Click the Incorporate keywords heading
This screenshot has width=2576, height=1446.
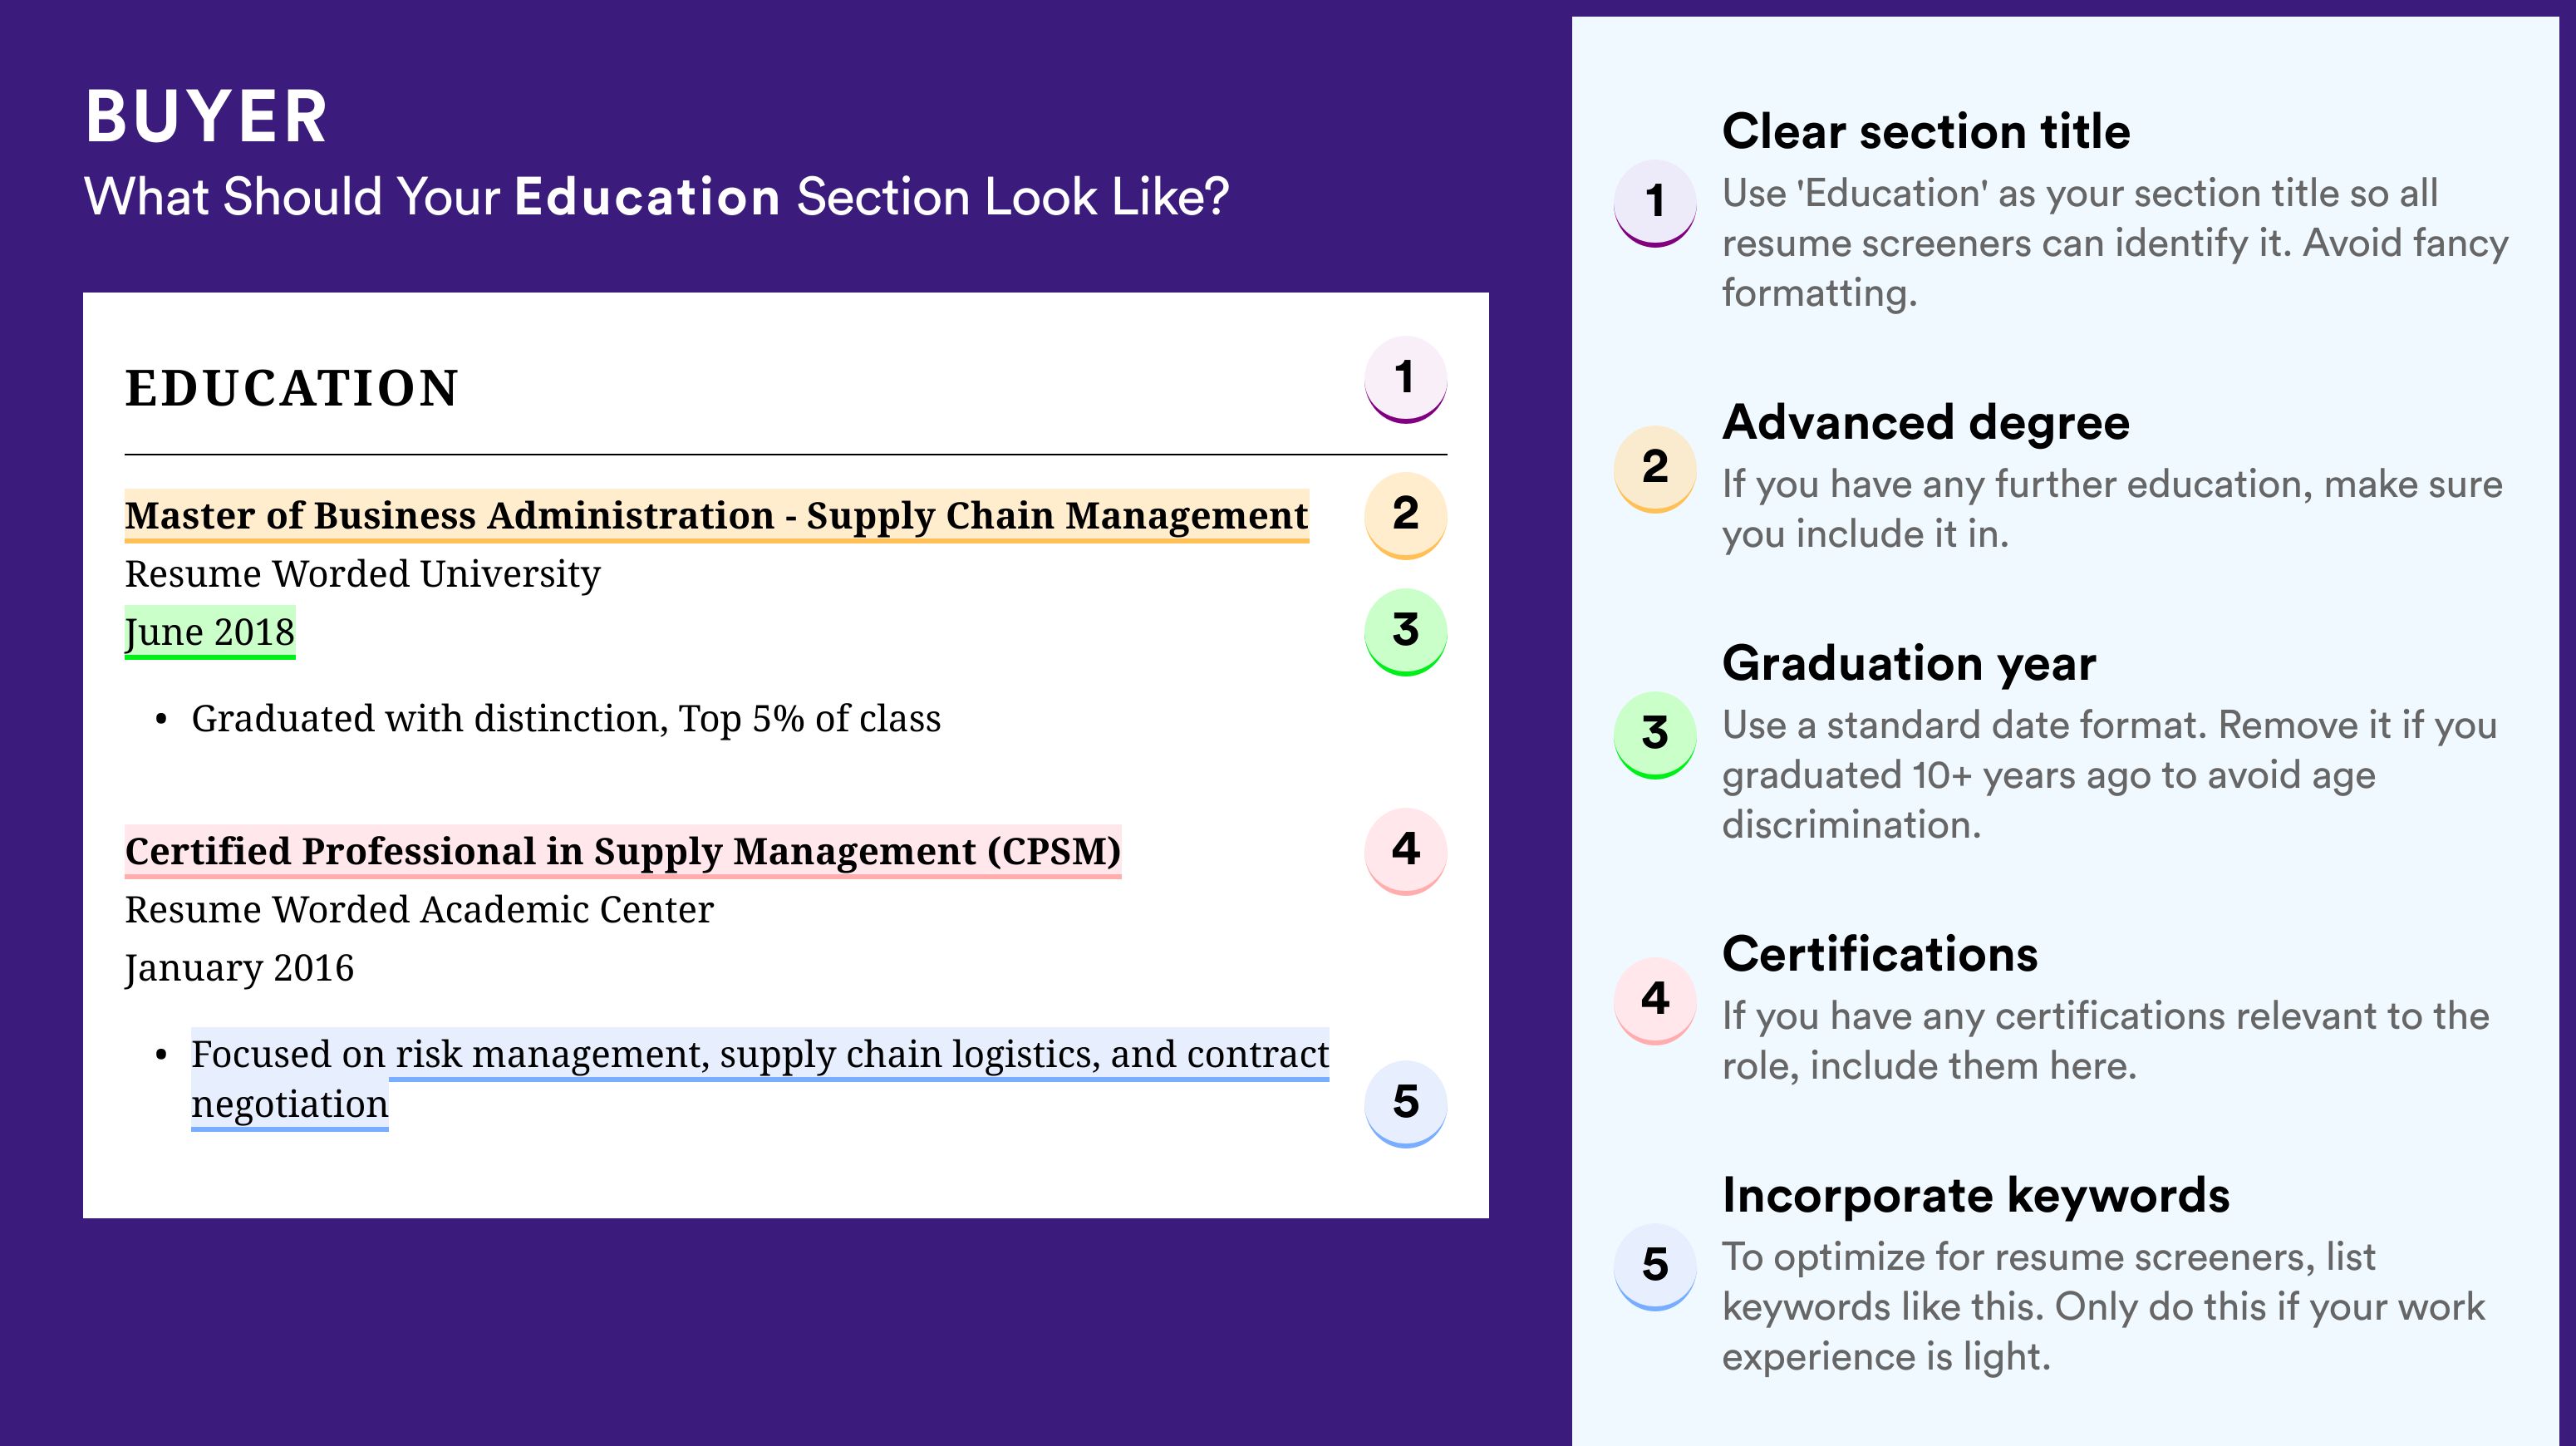pyautogui.click(x=1976, y=1195)
